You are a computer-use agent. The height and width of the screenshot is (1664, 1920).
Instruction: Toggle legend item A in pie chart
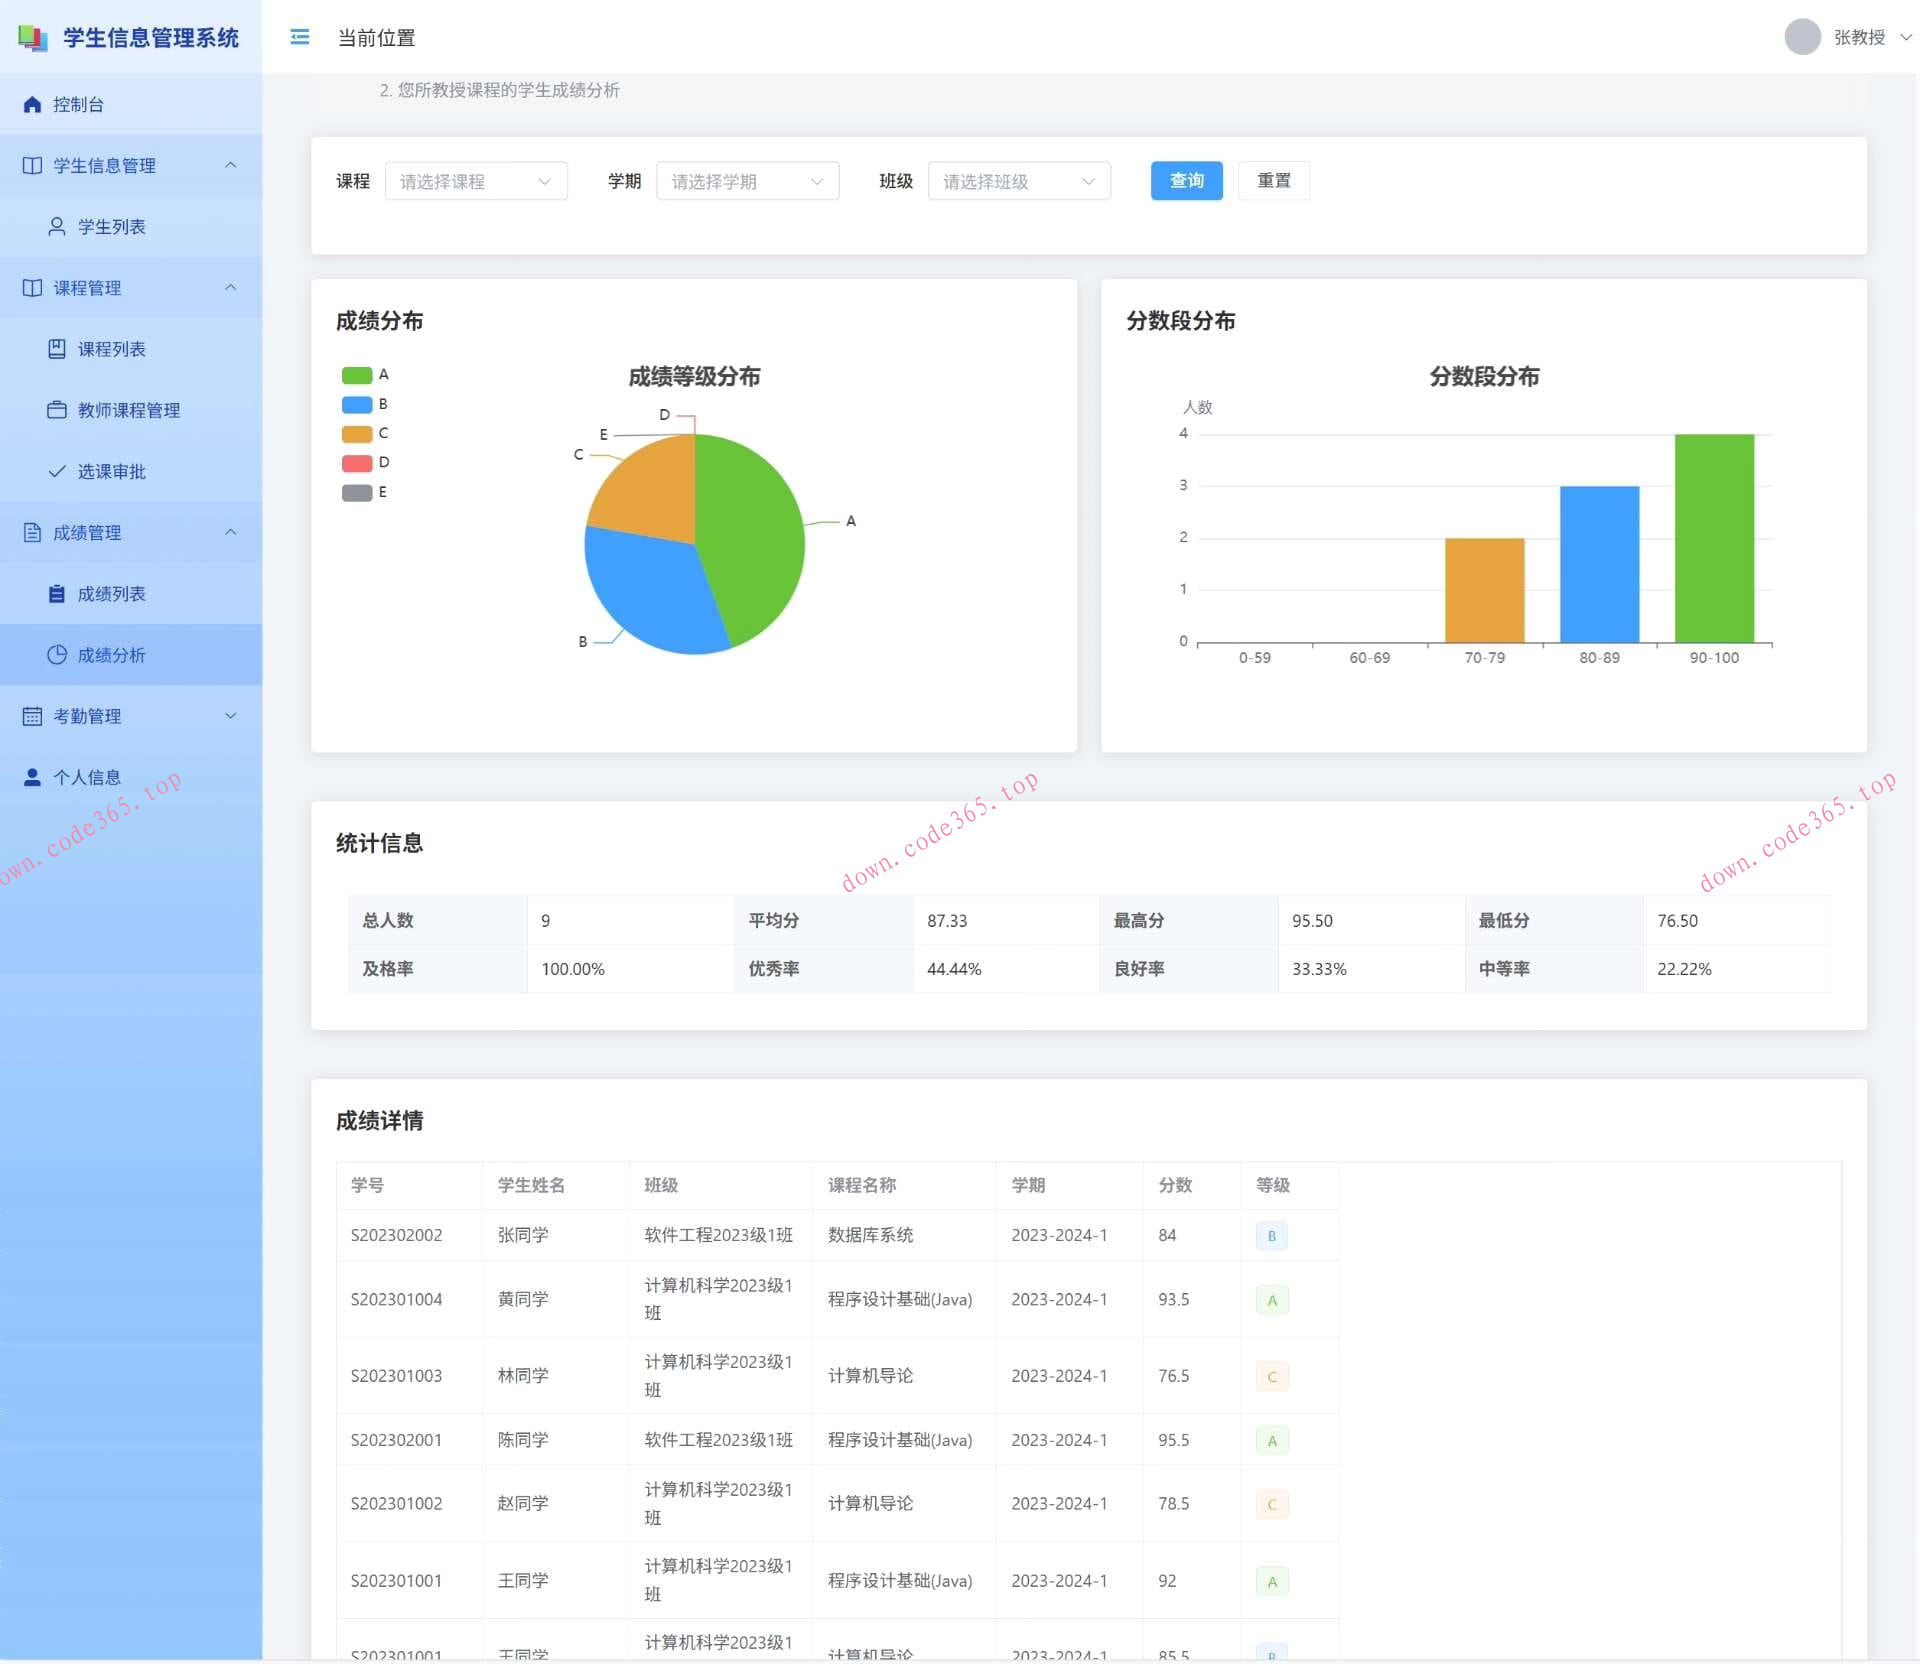(x=357, y=375)
